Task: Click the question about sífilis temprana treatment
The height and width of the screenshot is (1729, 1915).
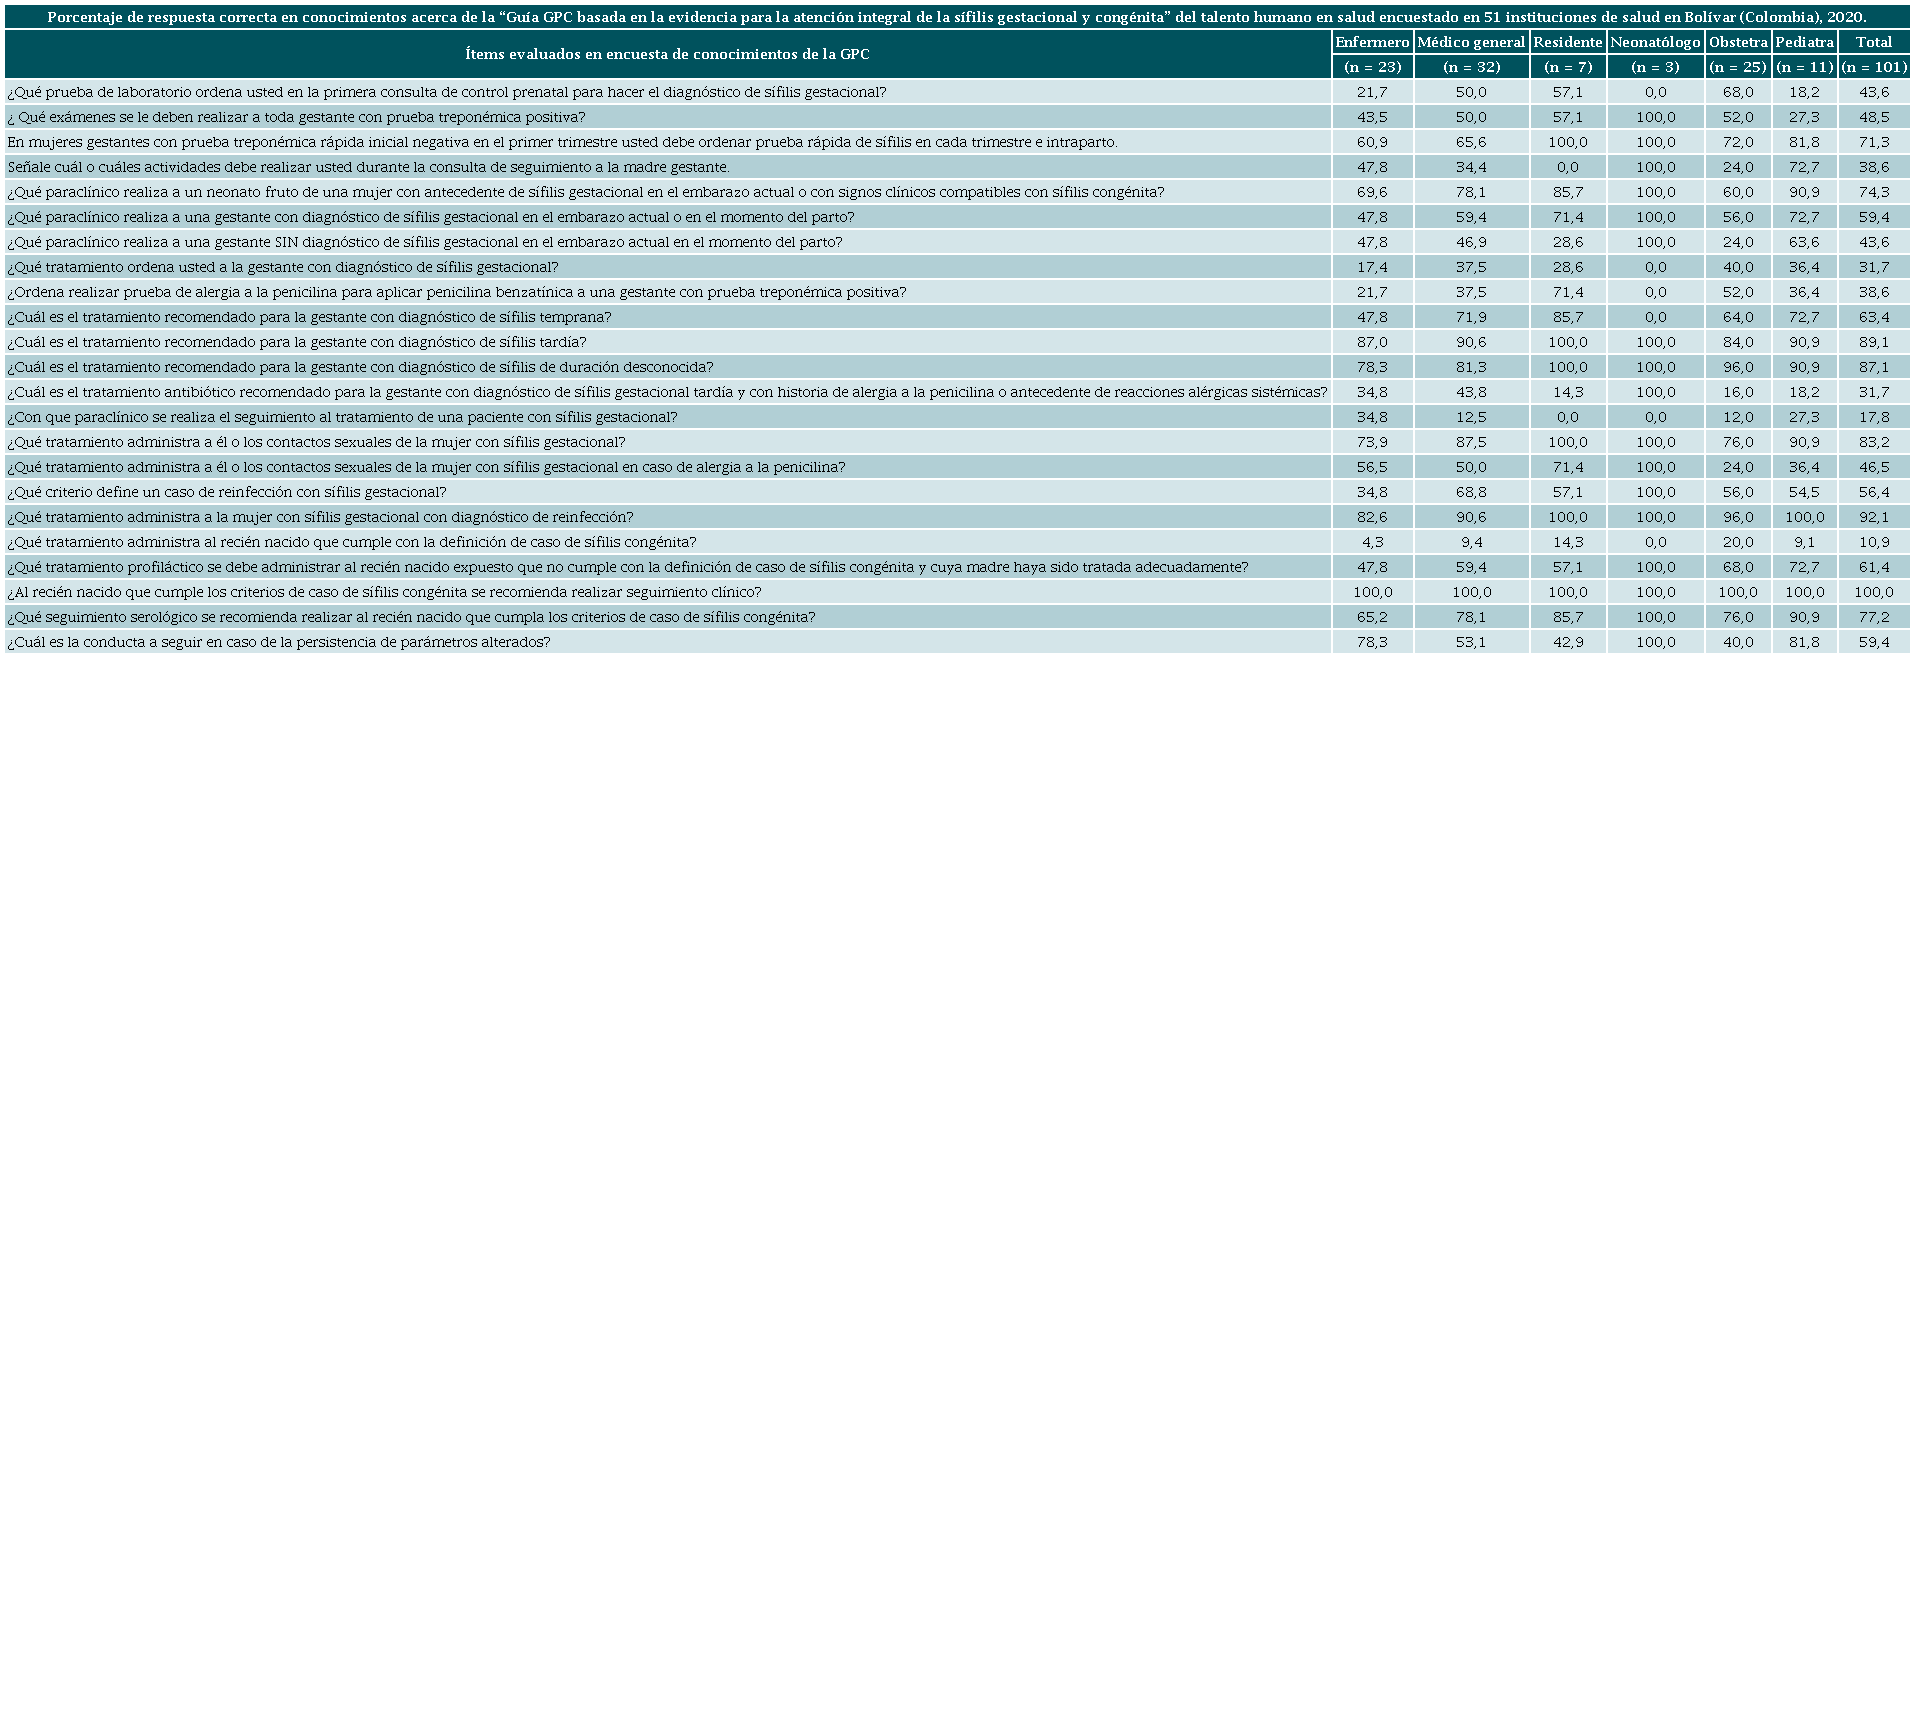Action: [x=309, y=317]
